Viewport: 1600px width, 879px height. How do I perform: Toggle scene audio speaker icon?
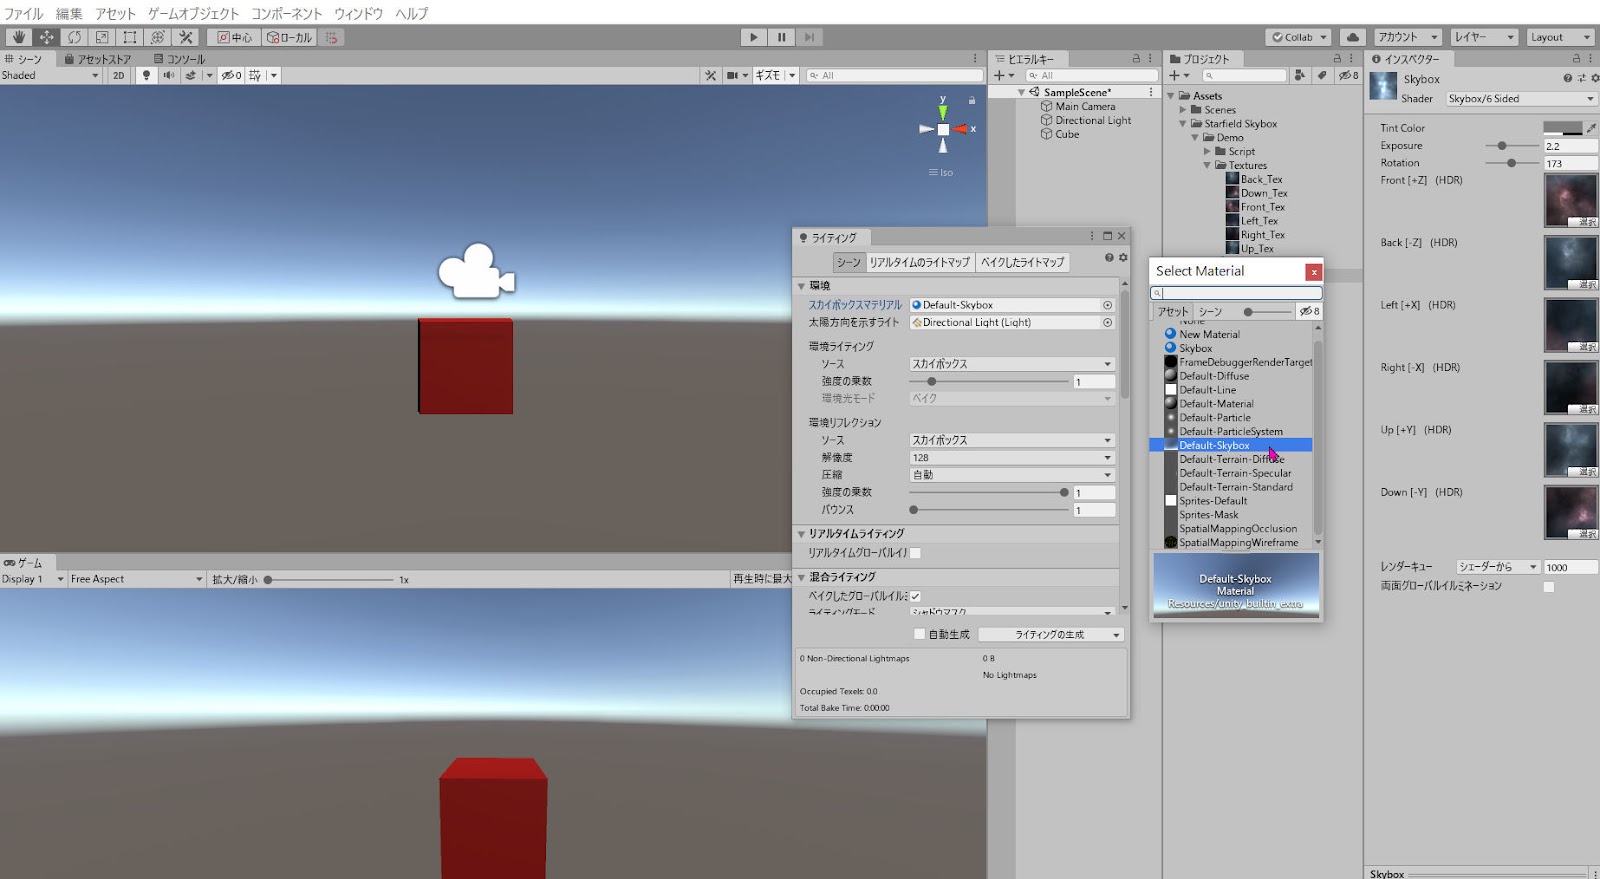click(x=168, y=75)
